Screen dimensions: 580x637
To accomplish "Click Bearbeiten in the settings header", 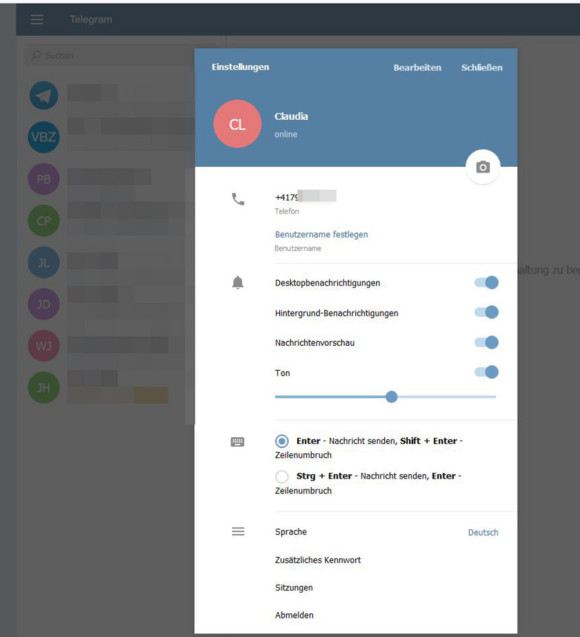I will click(x=417, y=67).
